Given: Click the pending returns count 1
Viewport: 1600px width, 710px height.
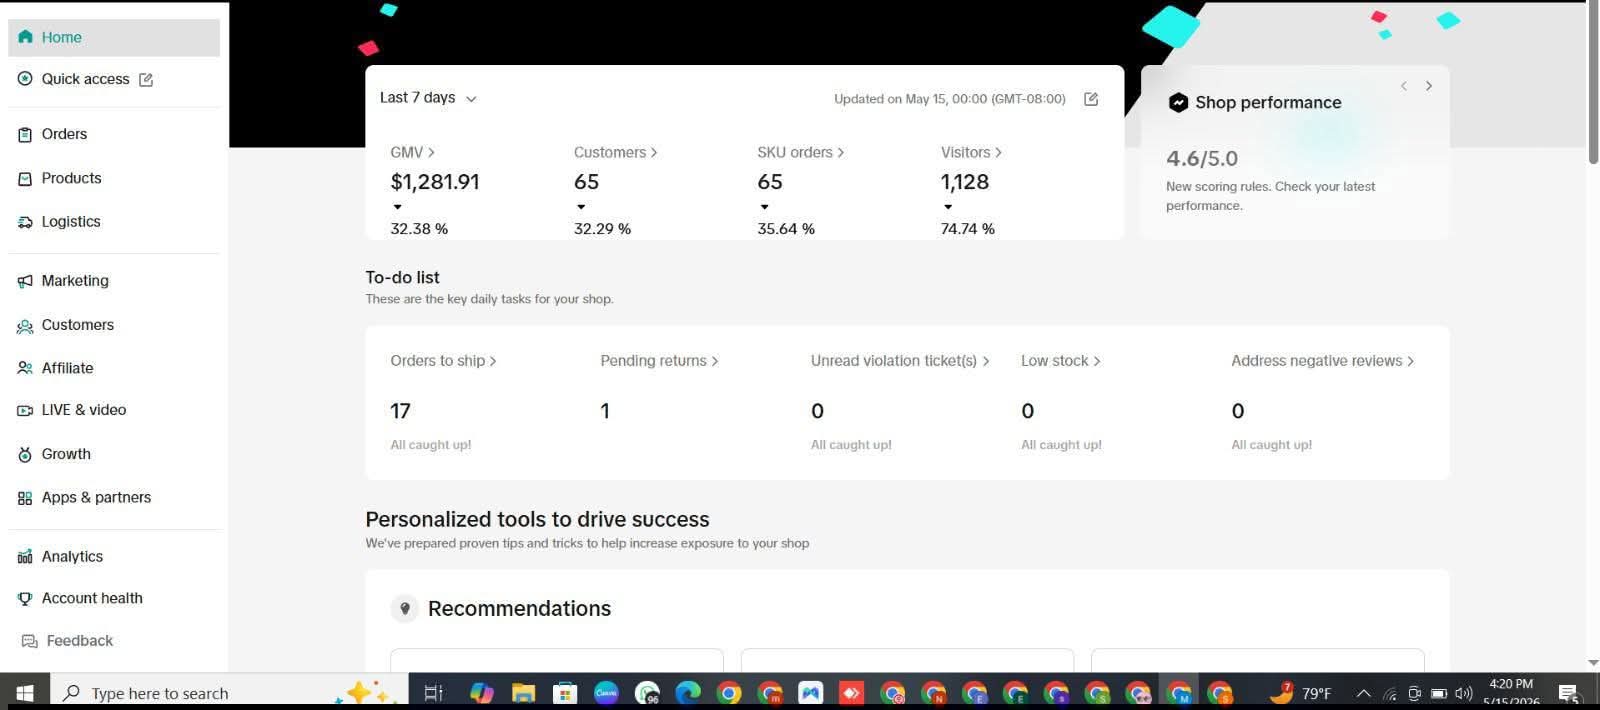Looking at the screenshot, I should pos(605,411).
